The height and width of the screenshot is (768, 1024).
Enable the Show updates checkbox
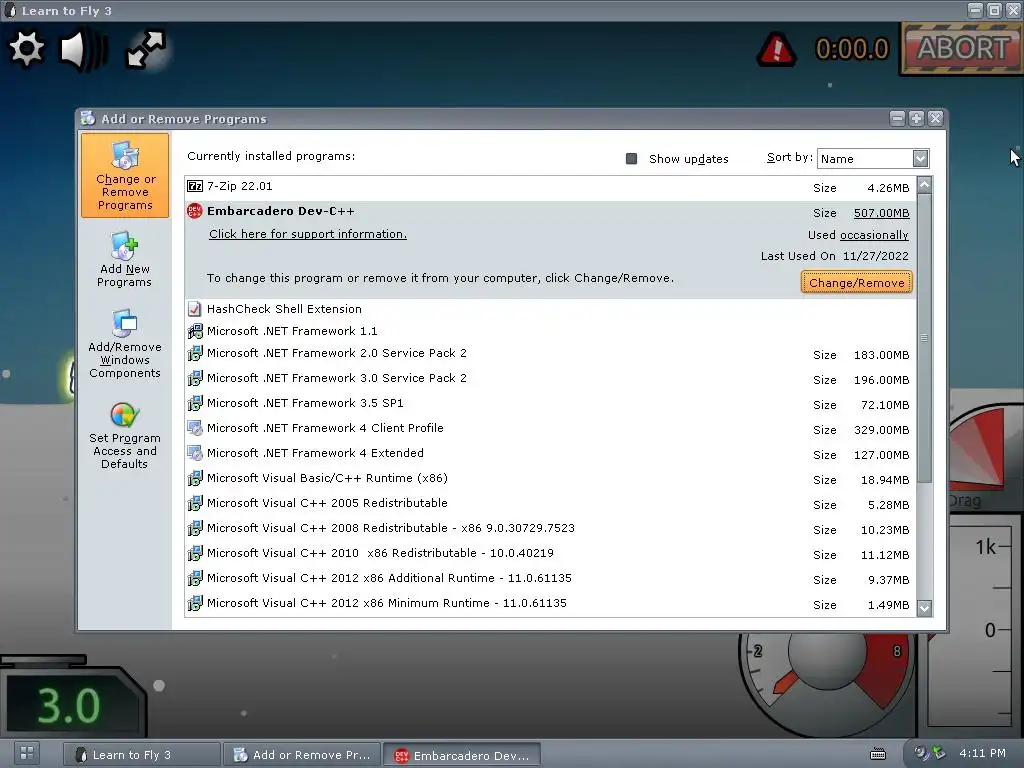click(631, 159)
